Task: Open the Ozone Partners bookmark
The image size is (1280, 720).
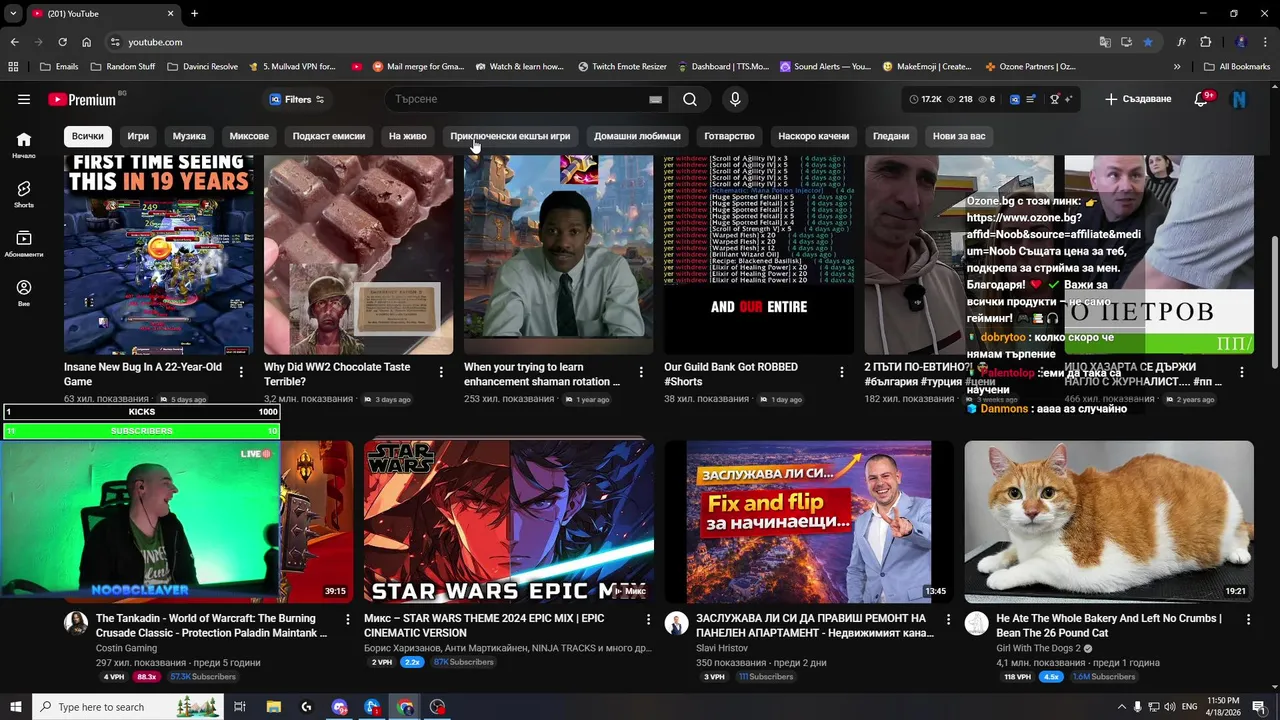Action: point(1030,66)
